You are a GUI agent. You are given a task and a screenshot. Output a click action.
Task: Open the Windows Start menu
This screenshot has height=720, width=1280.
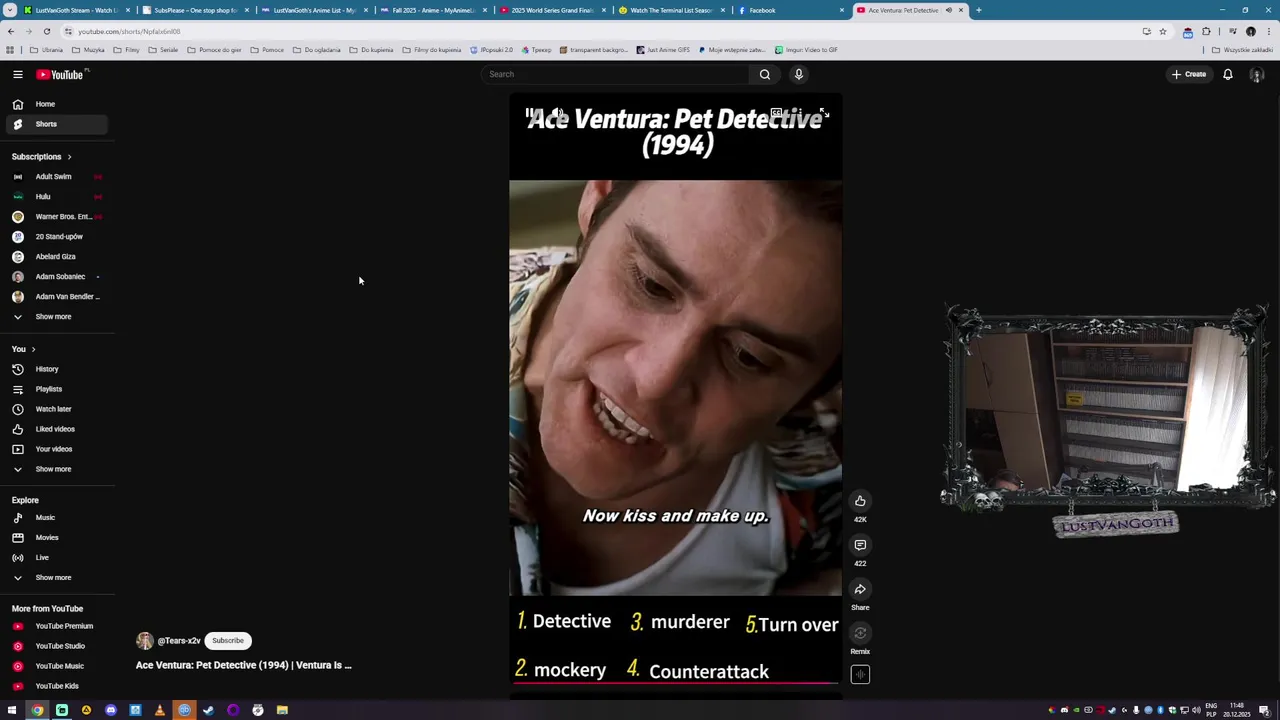click(12, 710)
